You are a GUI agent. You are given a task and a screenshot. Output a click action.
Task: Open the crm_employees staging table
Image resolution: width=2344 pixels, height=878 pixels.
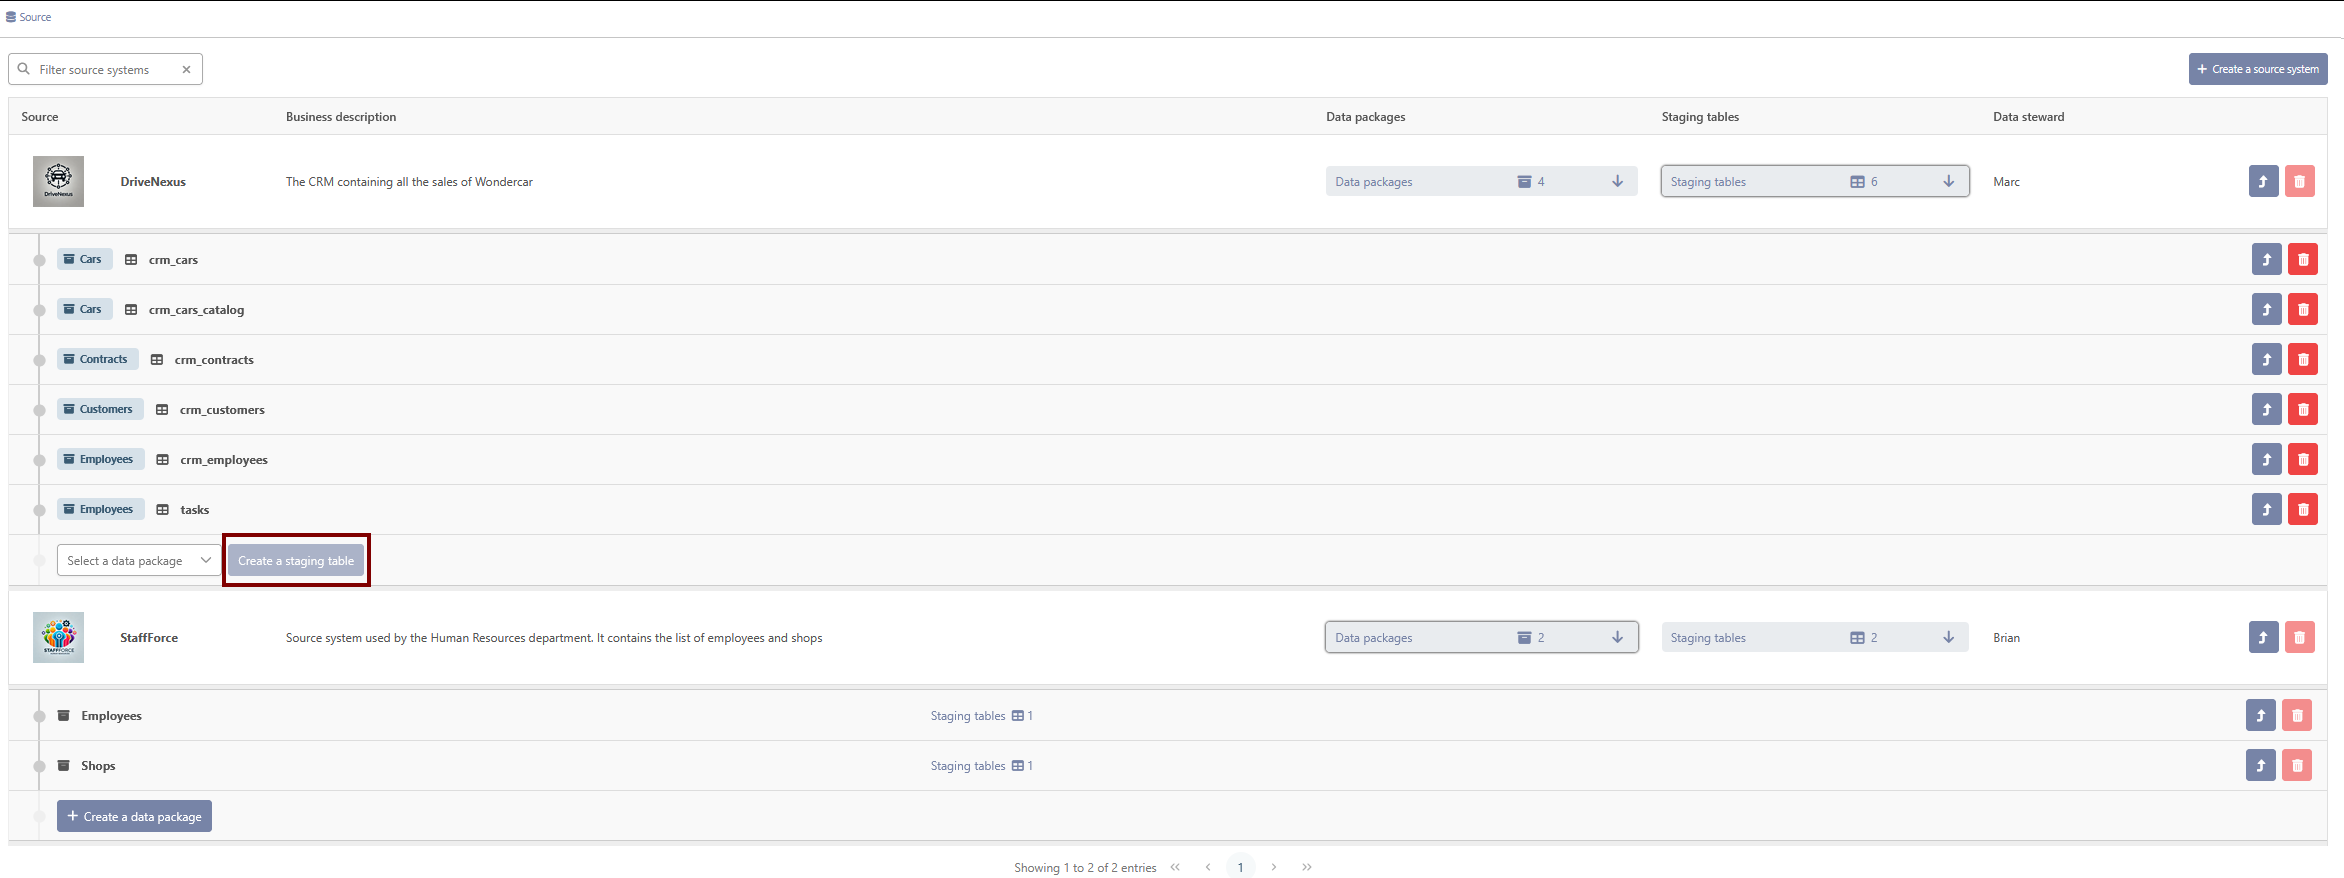tap(2266, 459)
